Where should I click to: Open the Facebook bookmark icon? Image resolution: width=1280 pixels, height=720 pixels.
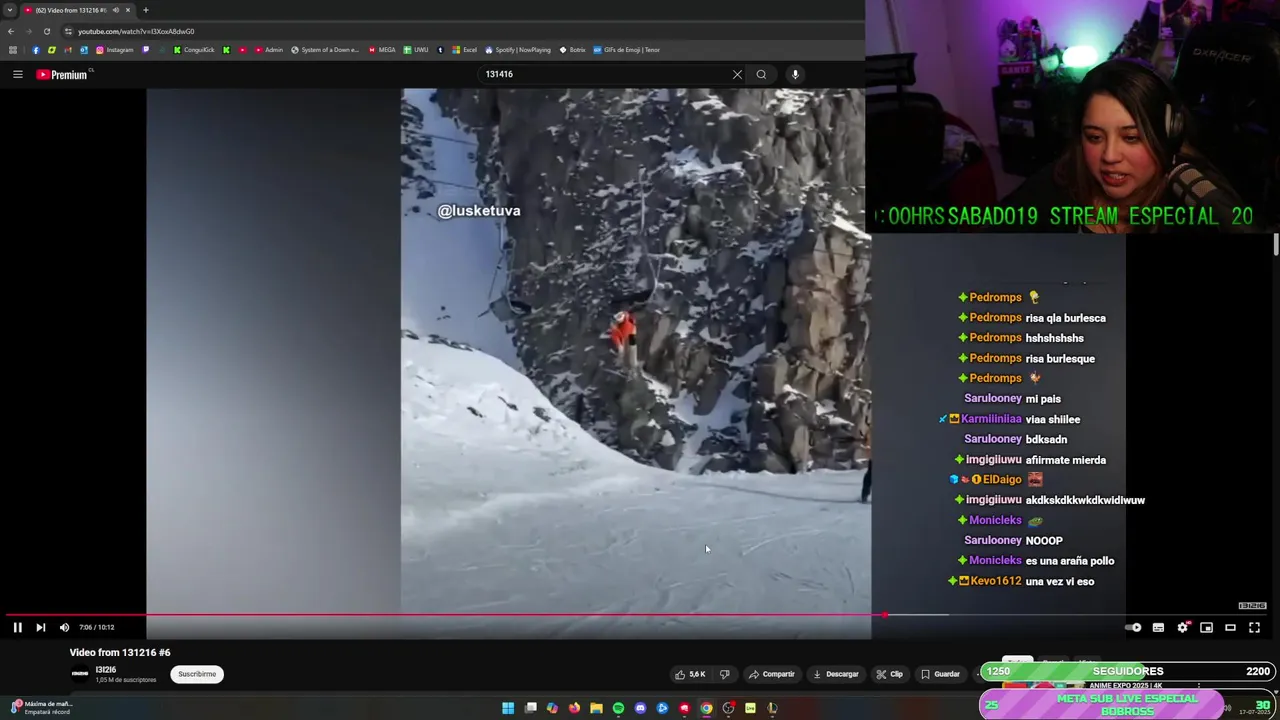click(x=36, y=50)
